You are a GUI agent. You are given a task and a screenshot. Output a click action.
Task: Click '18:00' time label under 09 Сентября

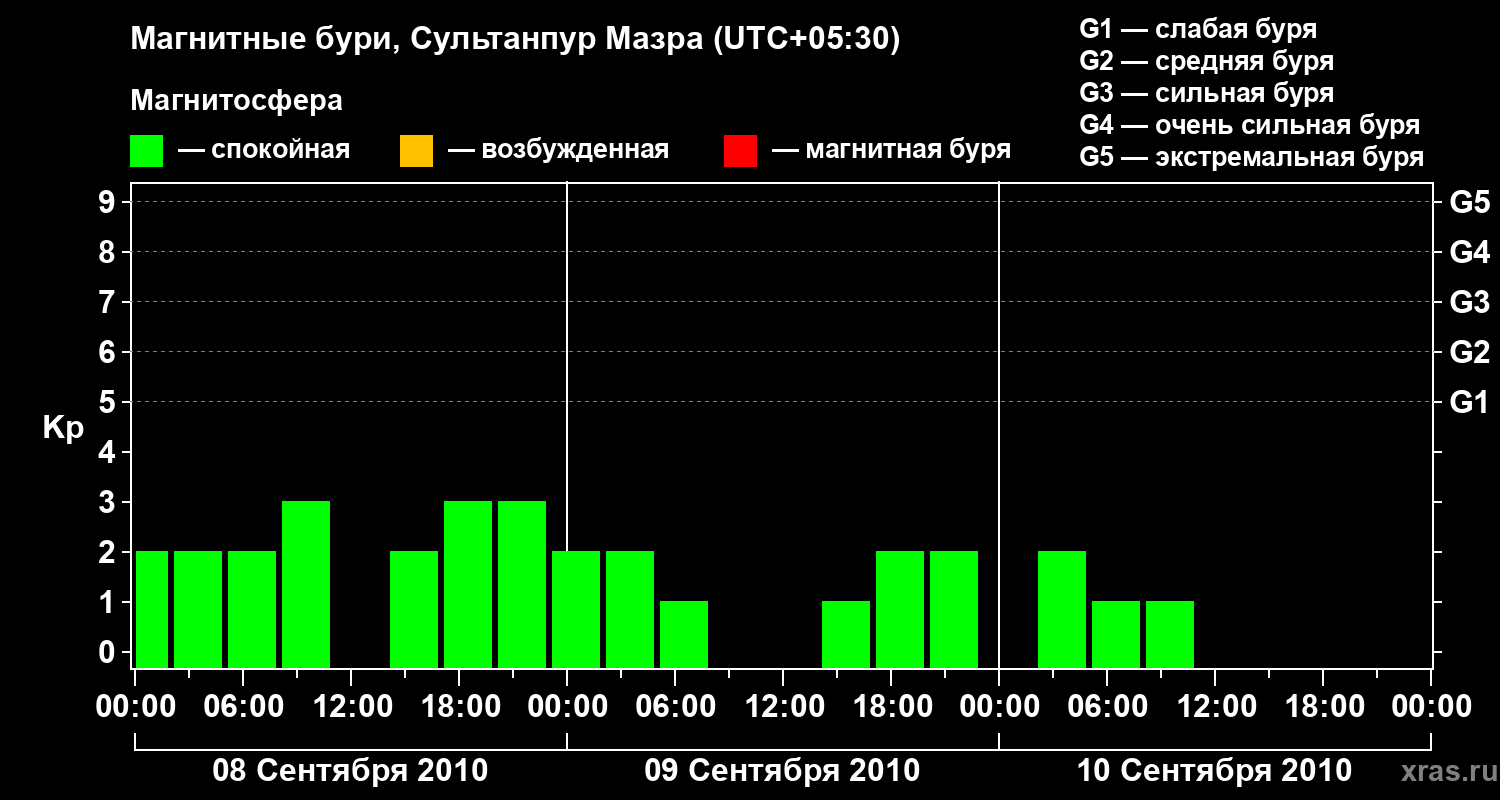(x=891, y=706)
